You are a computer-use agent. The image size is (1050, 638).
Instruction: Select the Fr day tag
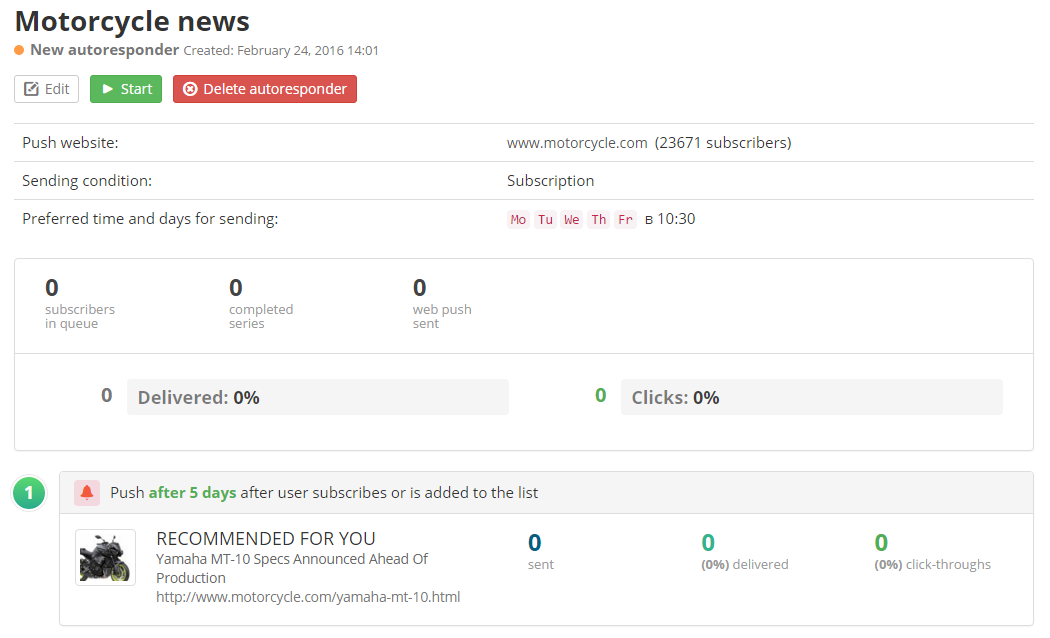point(625,220)
